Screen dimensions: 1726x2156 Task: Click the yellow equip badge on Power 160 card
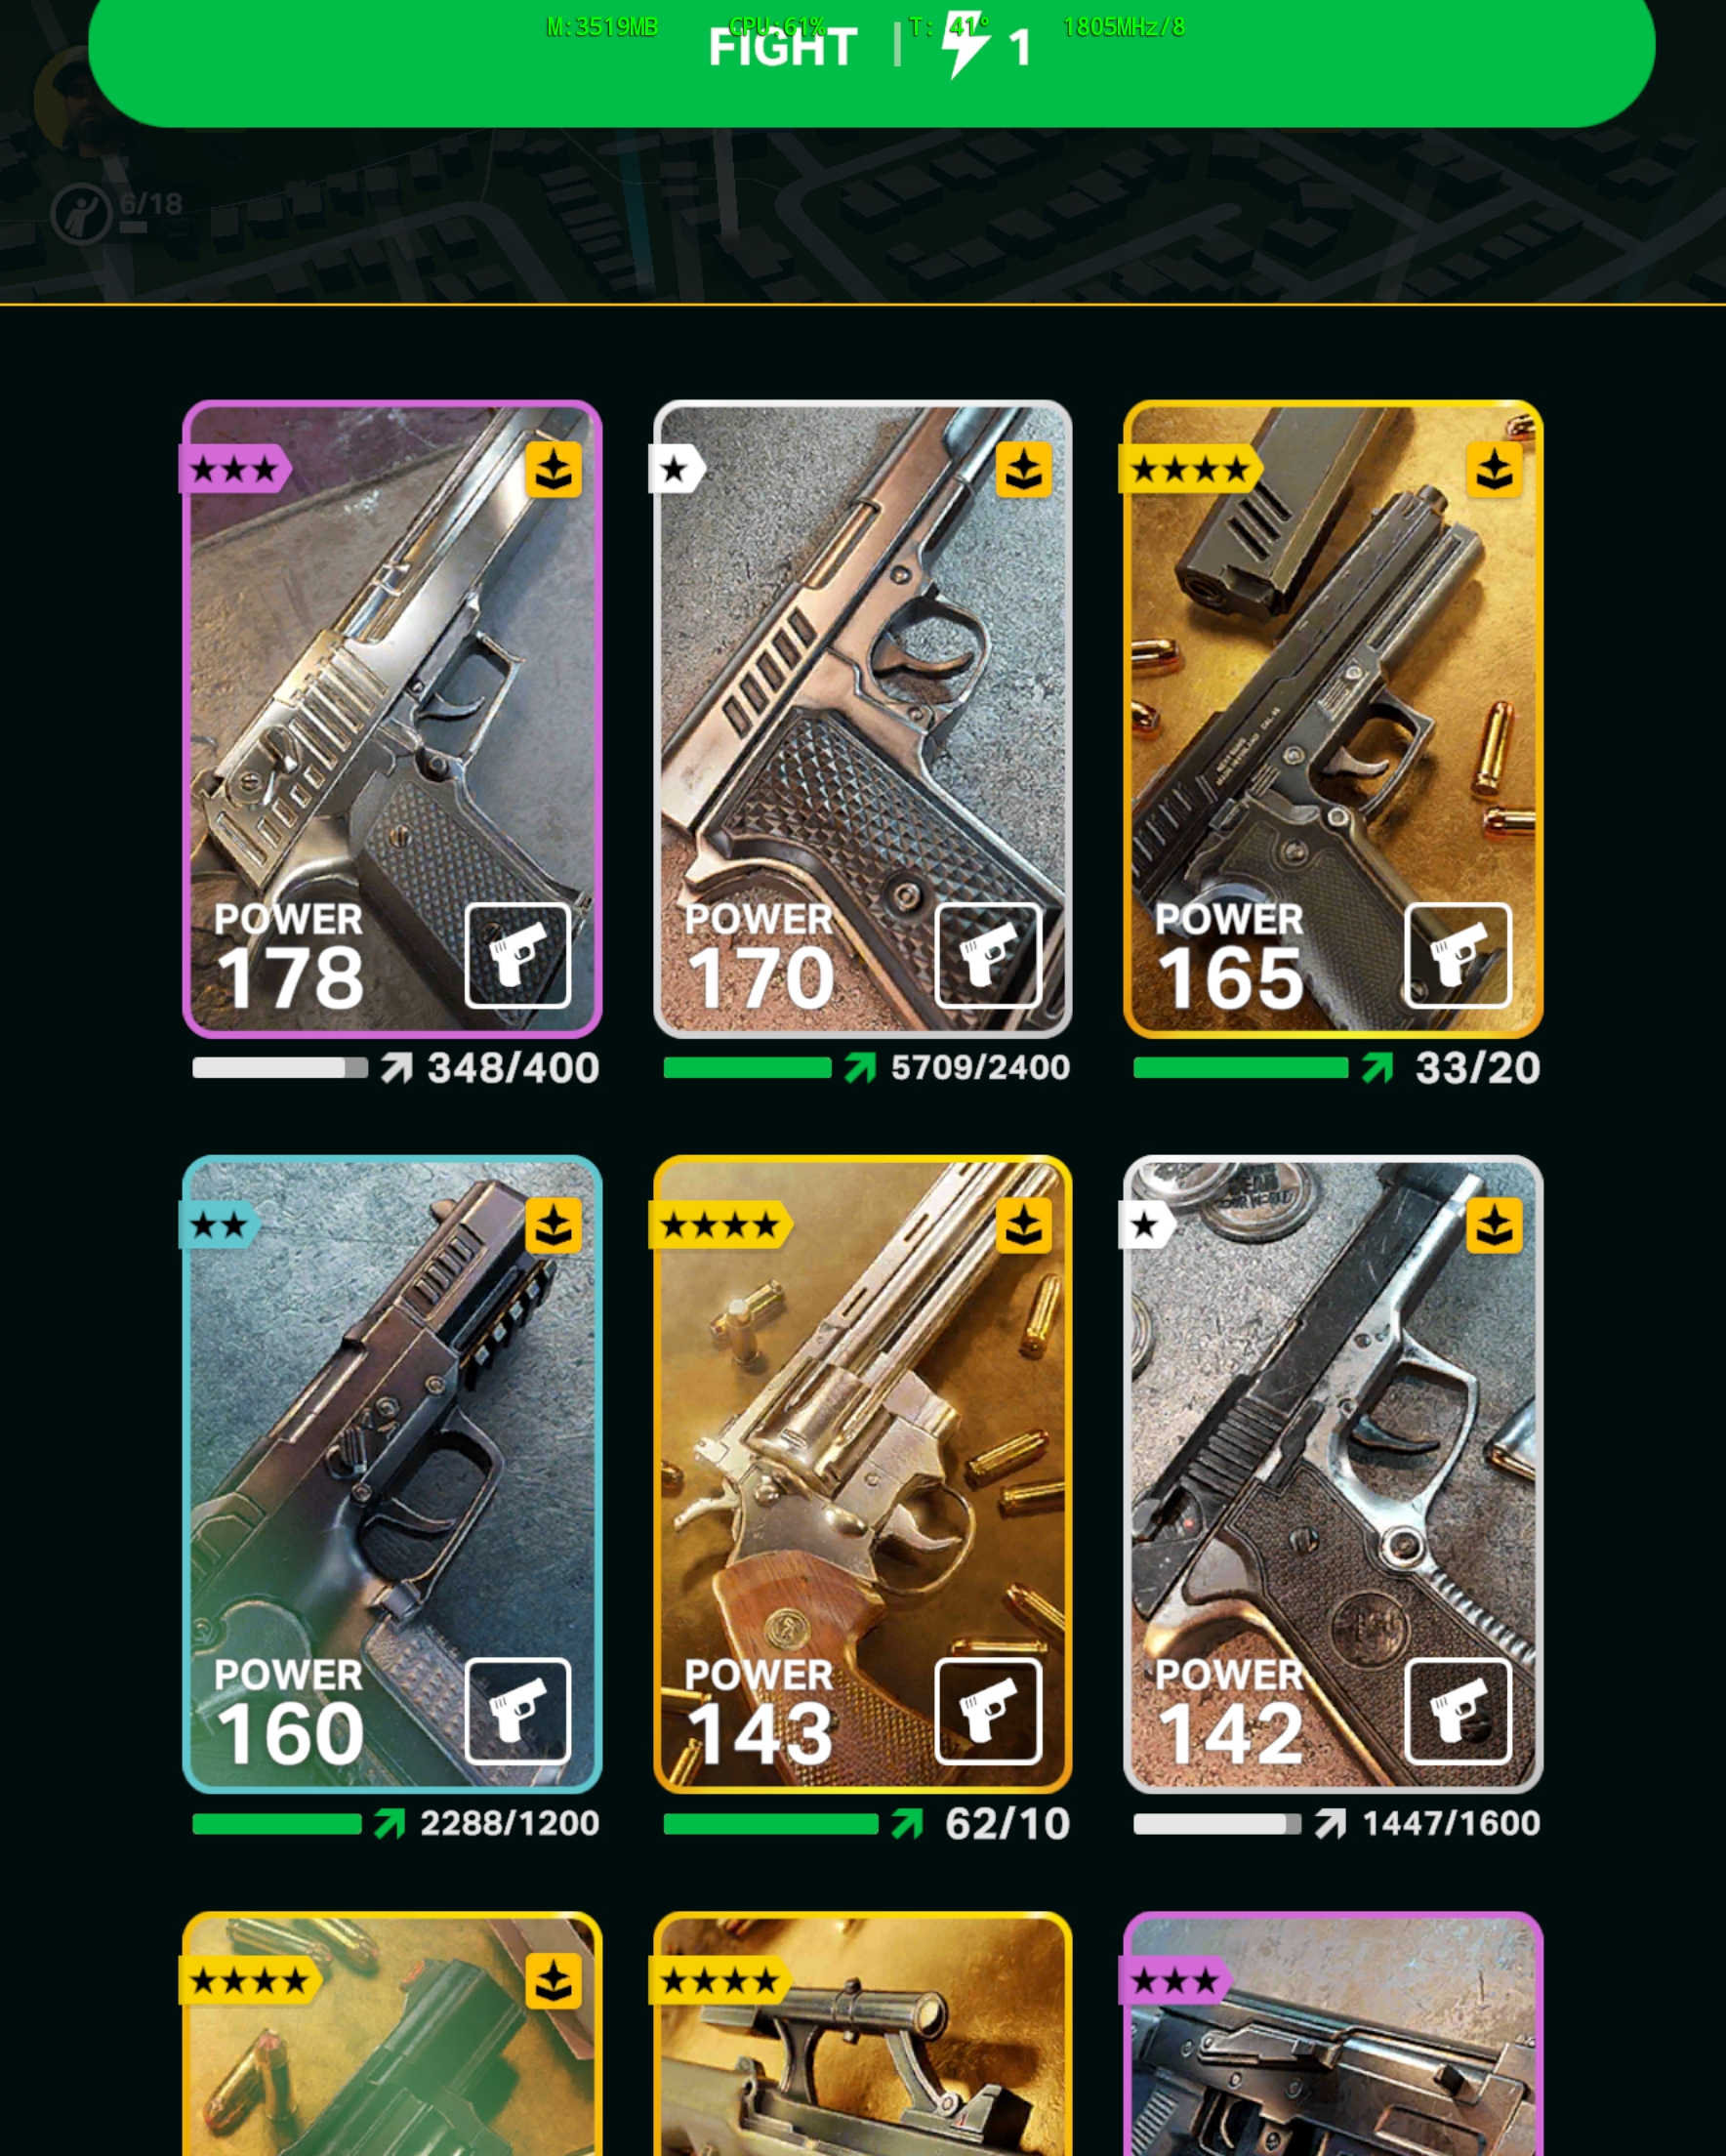click(553, 1225)
